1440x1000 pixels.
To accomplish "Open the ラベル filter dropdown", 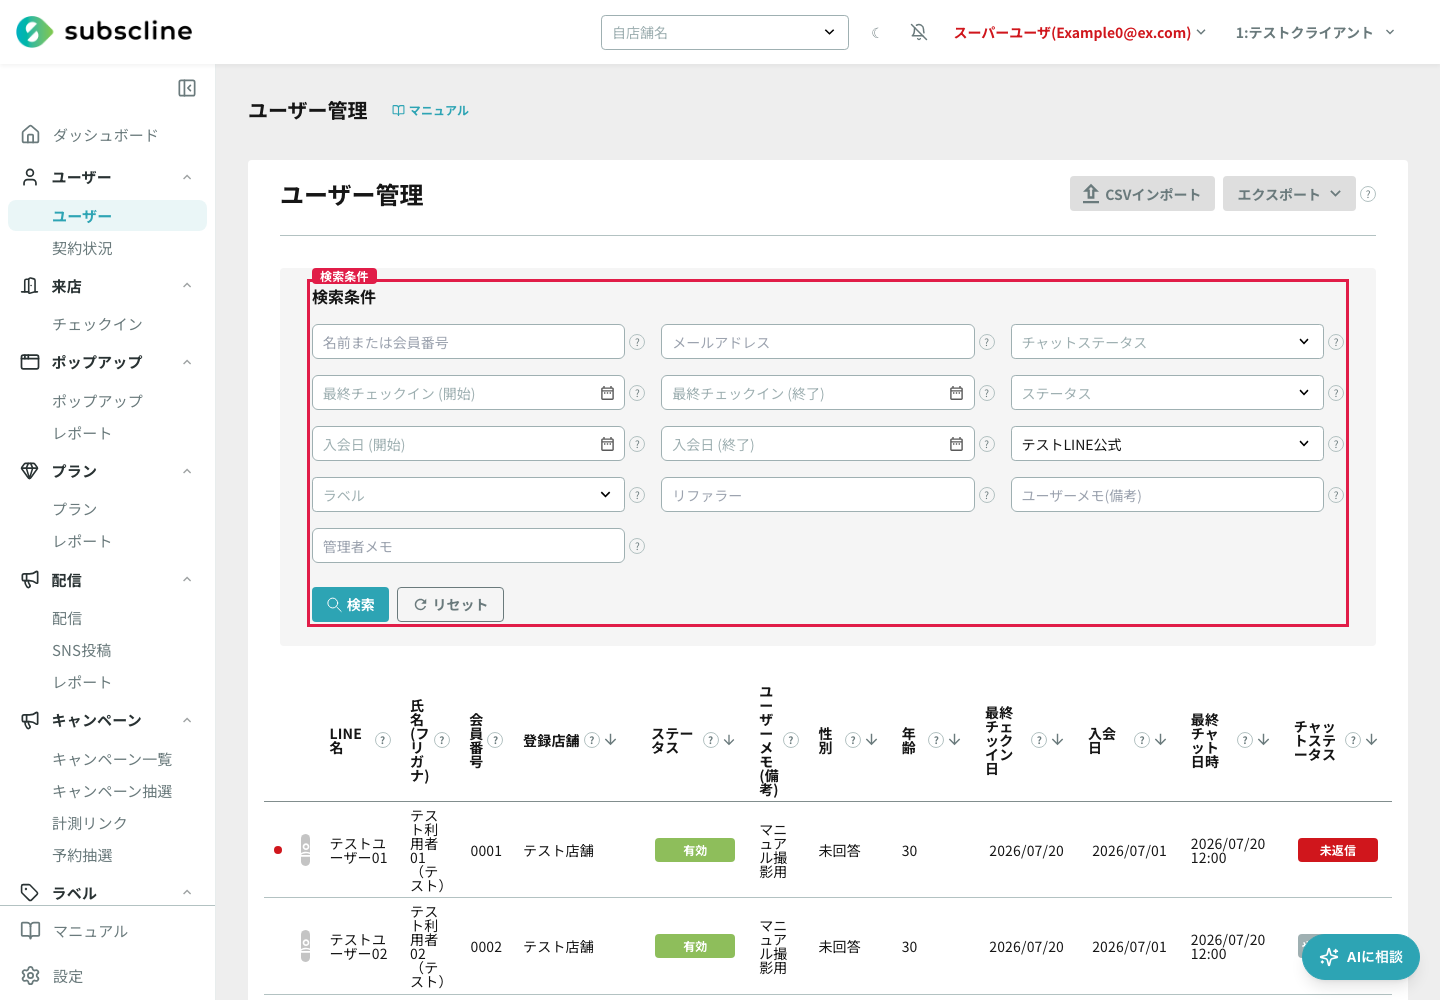I will [x=468, y=495].
